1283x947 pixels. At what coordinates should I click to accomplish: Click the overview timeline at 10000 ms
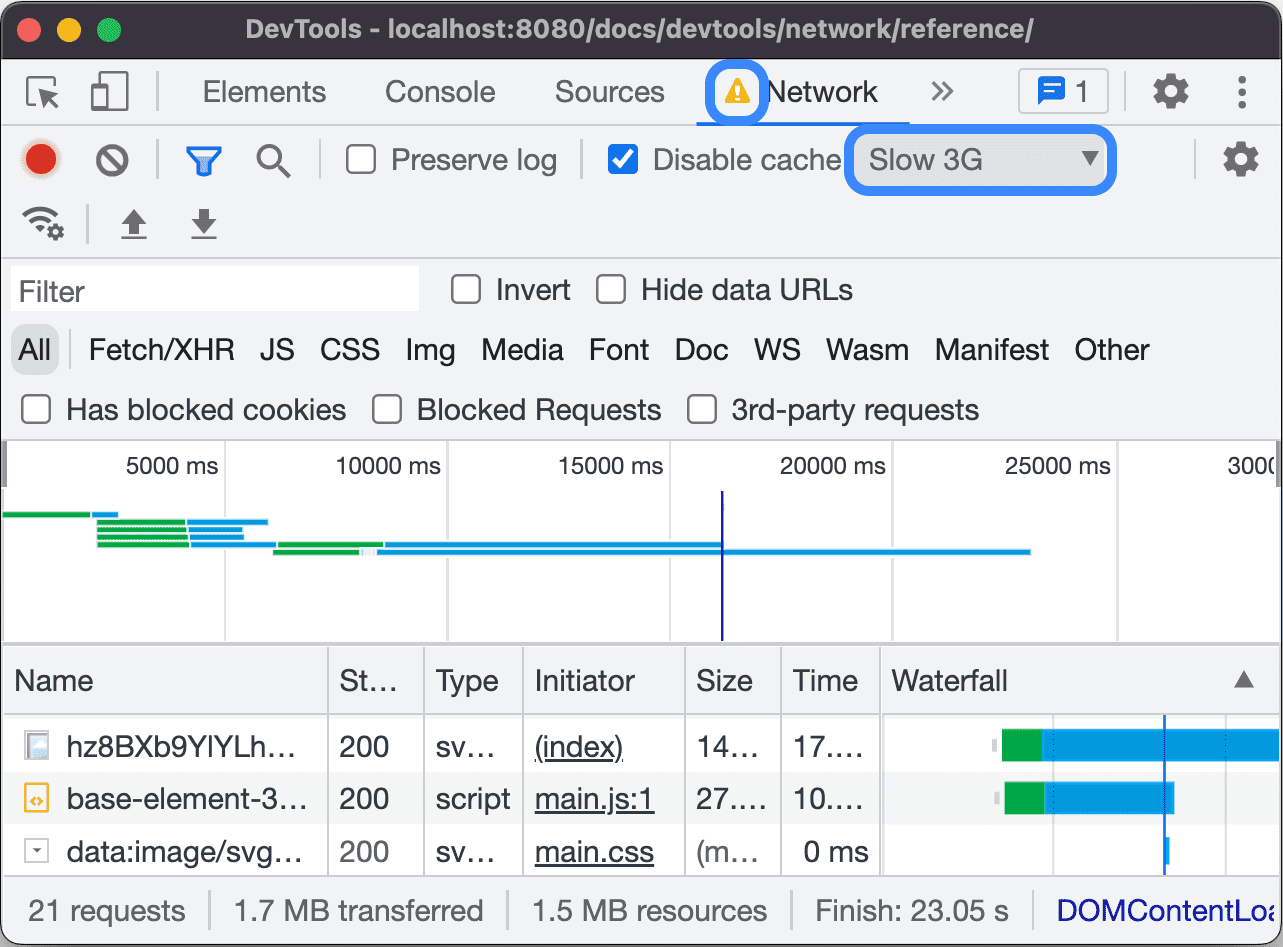click(389, 466)
